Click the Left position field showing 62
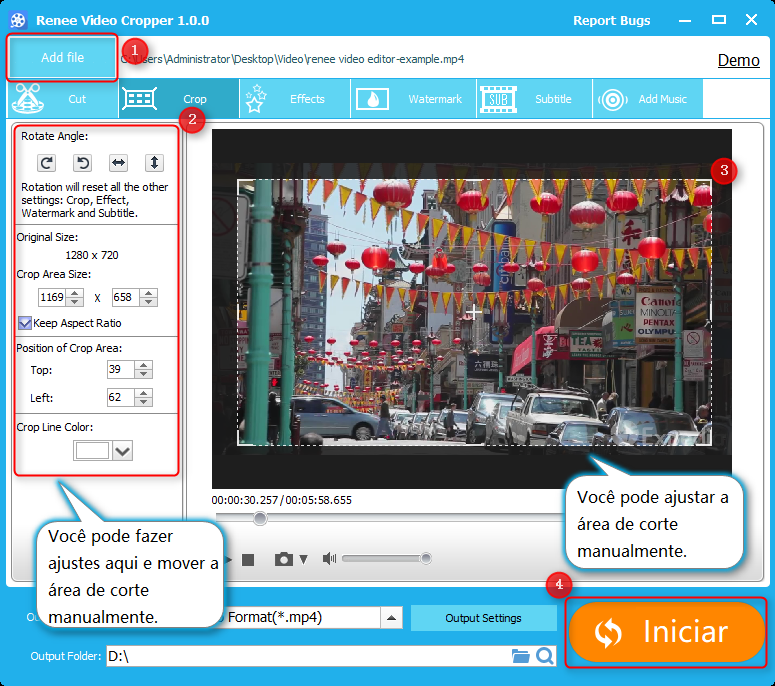The height and width of the screenshot is (686, 775). pos(121,397)
